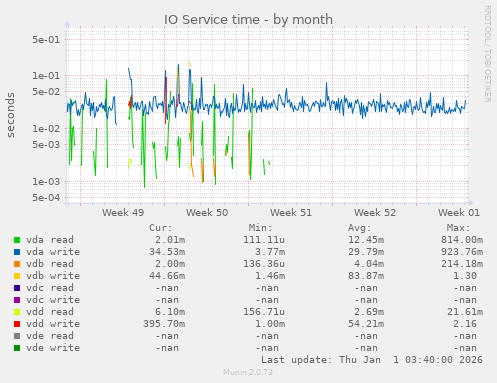Click the vda write blue color swatch
Screen dimensions: 497x383
17,252
